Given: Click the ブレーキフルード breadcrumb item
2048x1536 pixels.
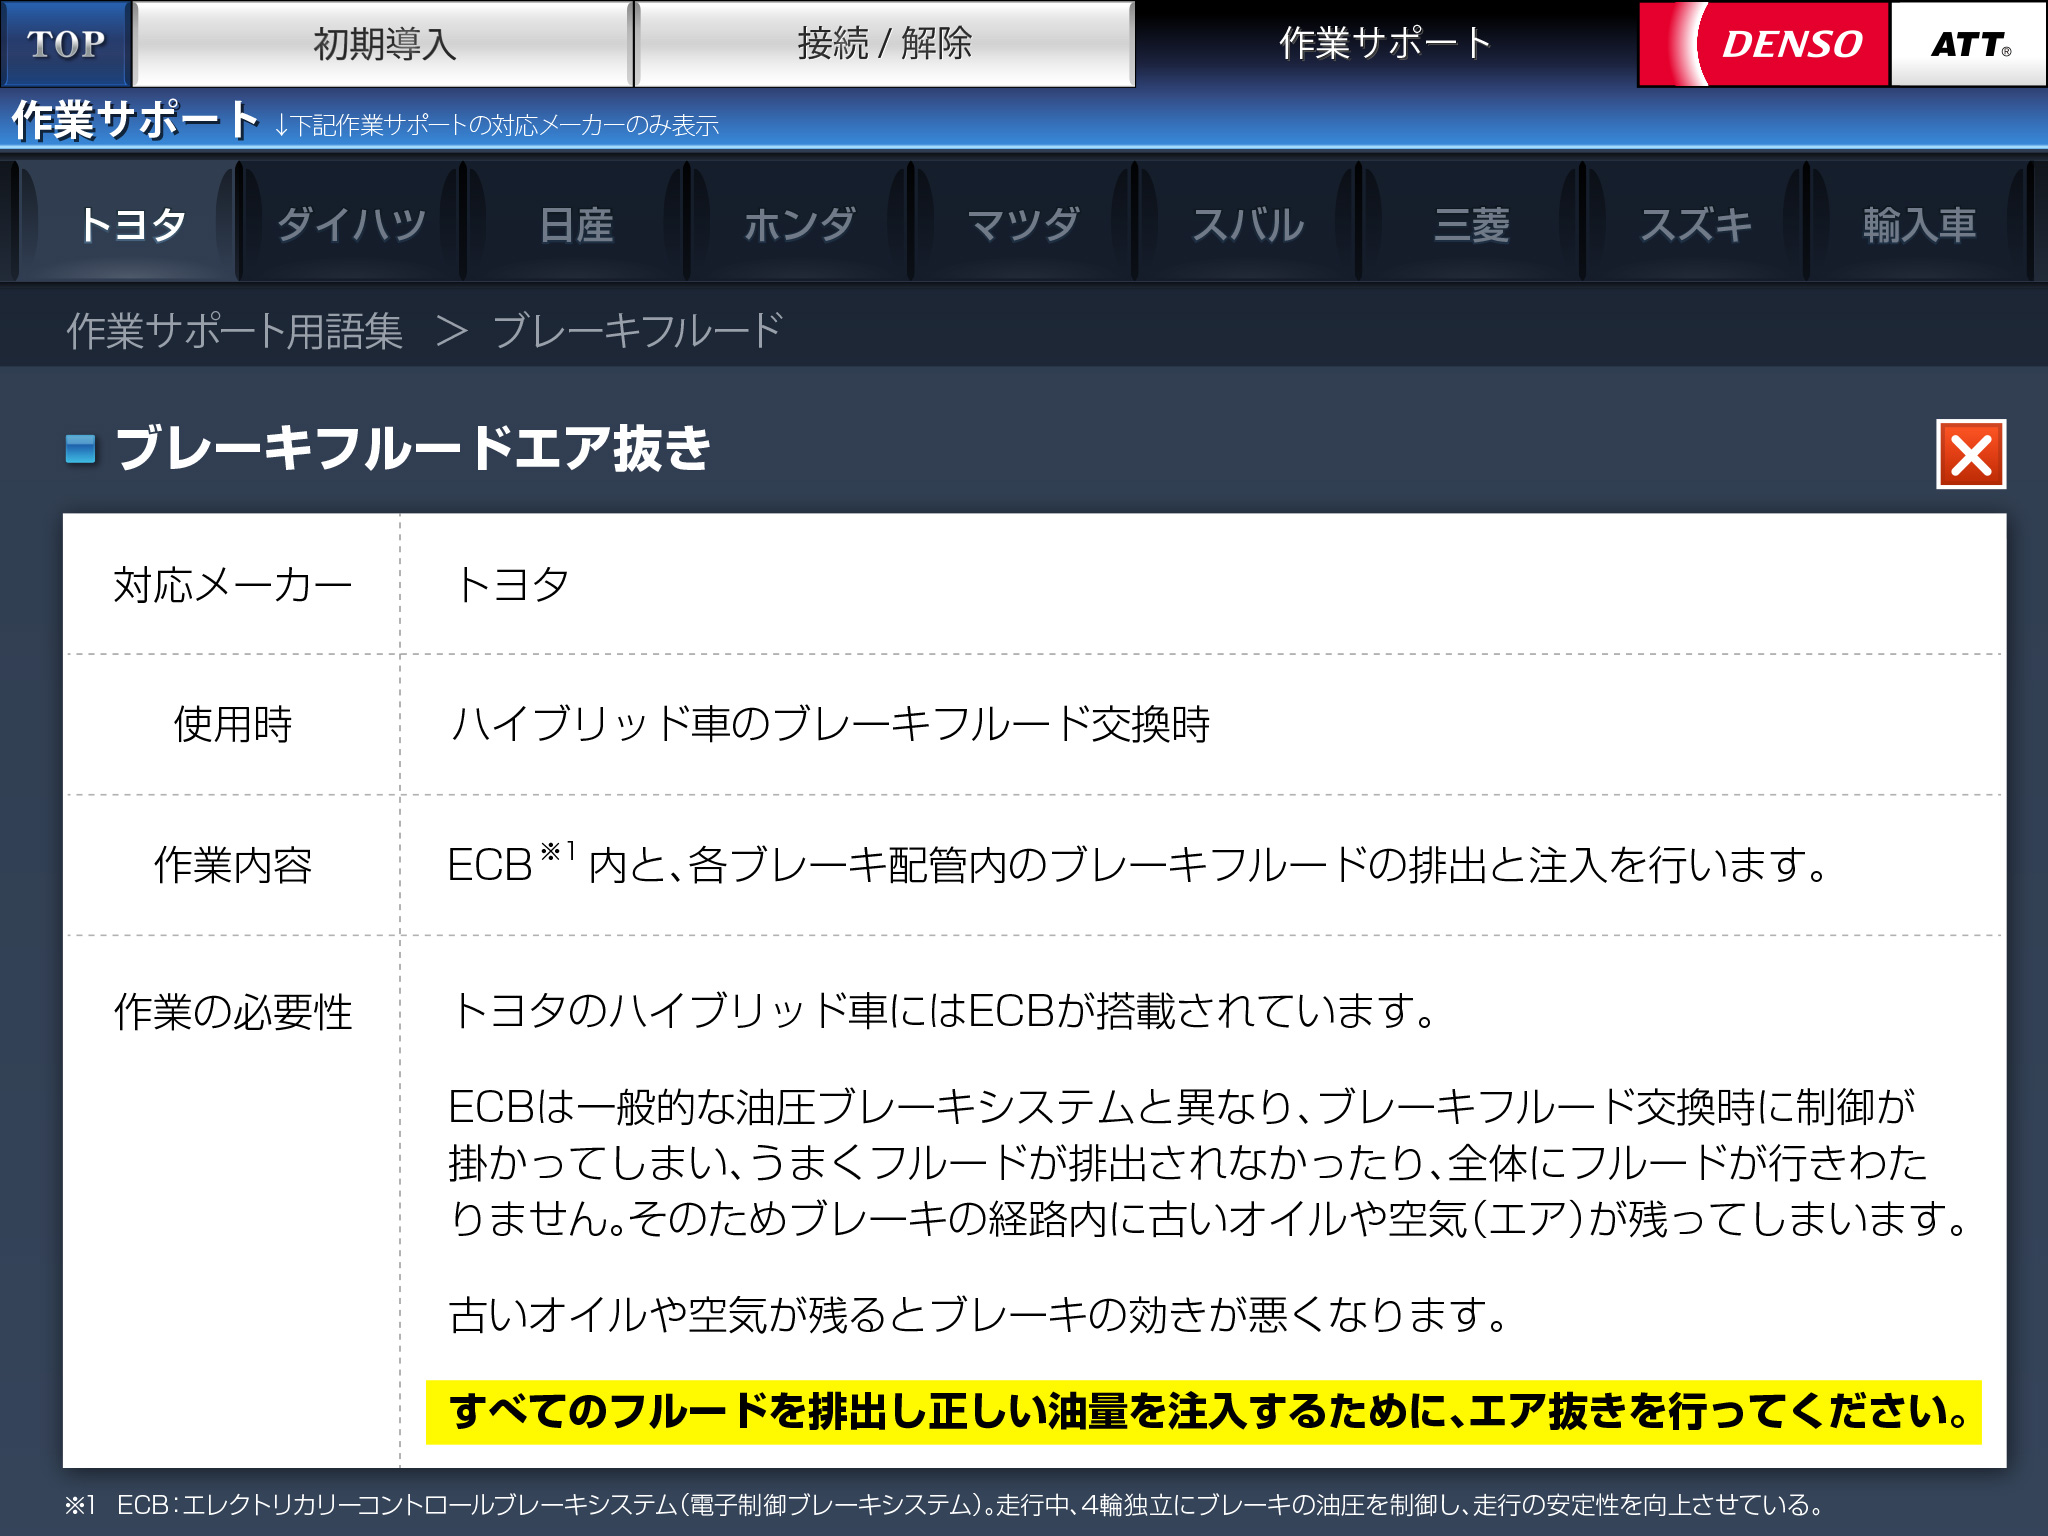Looking at the screenshot, I should [x=637, y=331].
